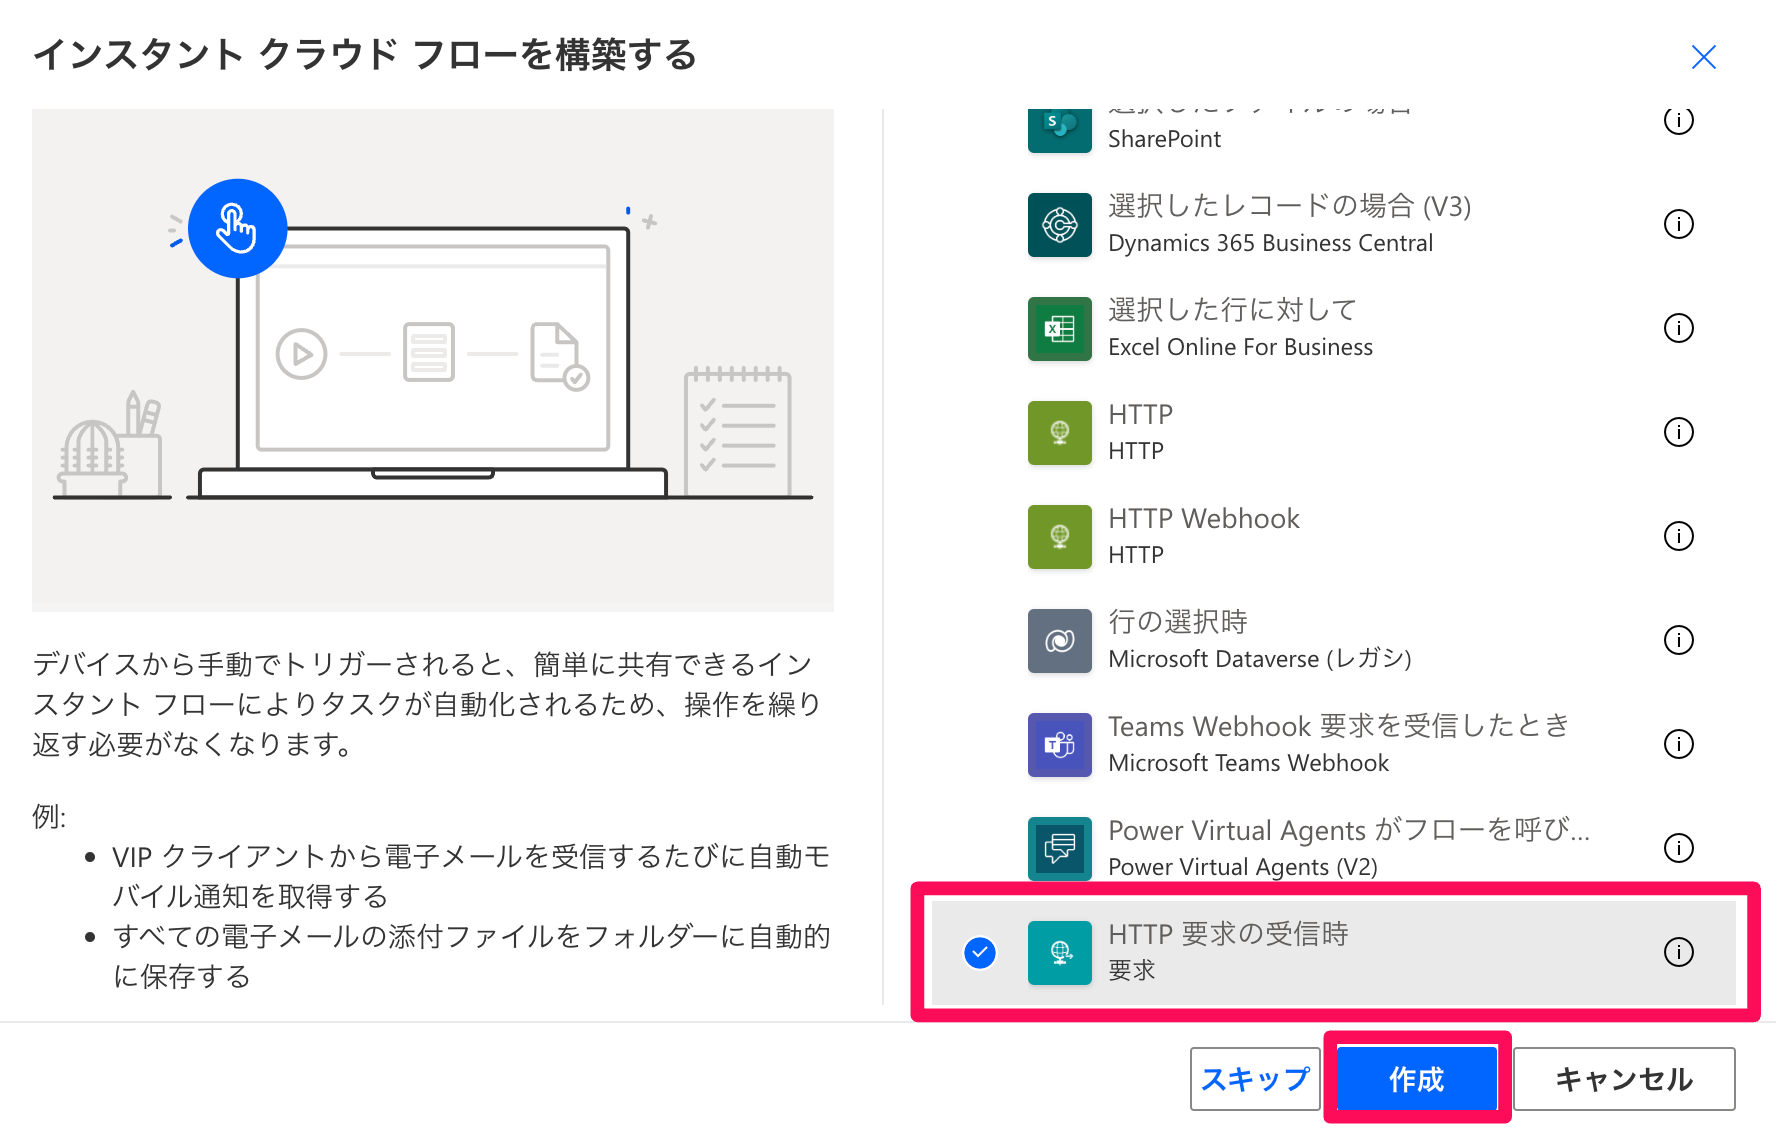Click the スキップ button
Image resolution: width=1776 pixels, height=1128 pixels.
[1255, 1079]
